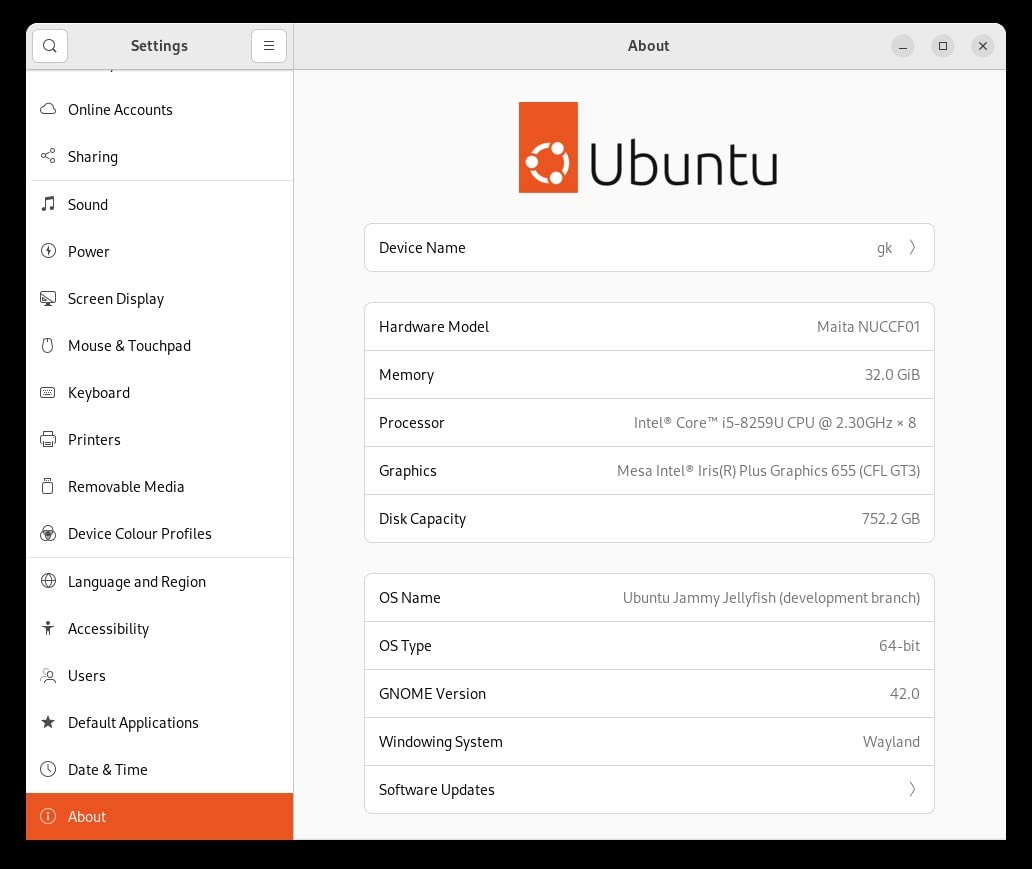The width and height of the screenshot is (1032, 869).
Task: Click the Device Colour Profiles icon
Action: (48, 533)
